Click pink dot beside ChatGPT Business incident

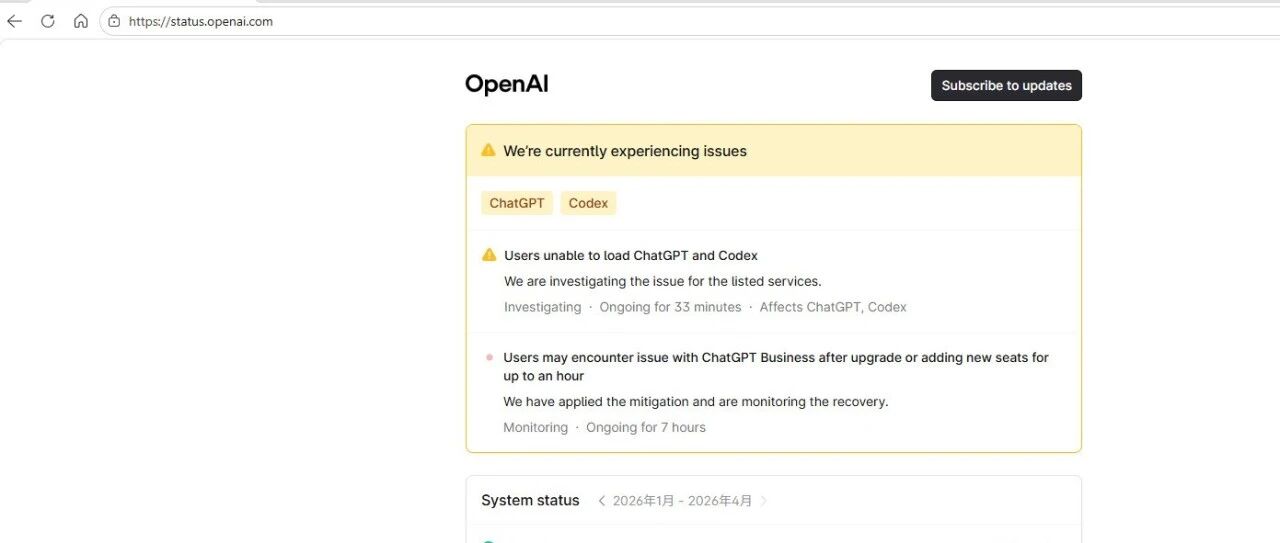(489, 357)
